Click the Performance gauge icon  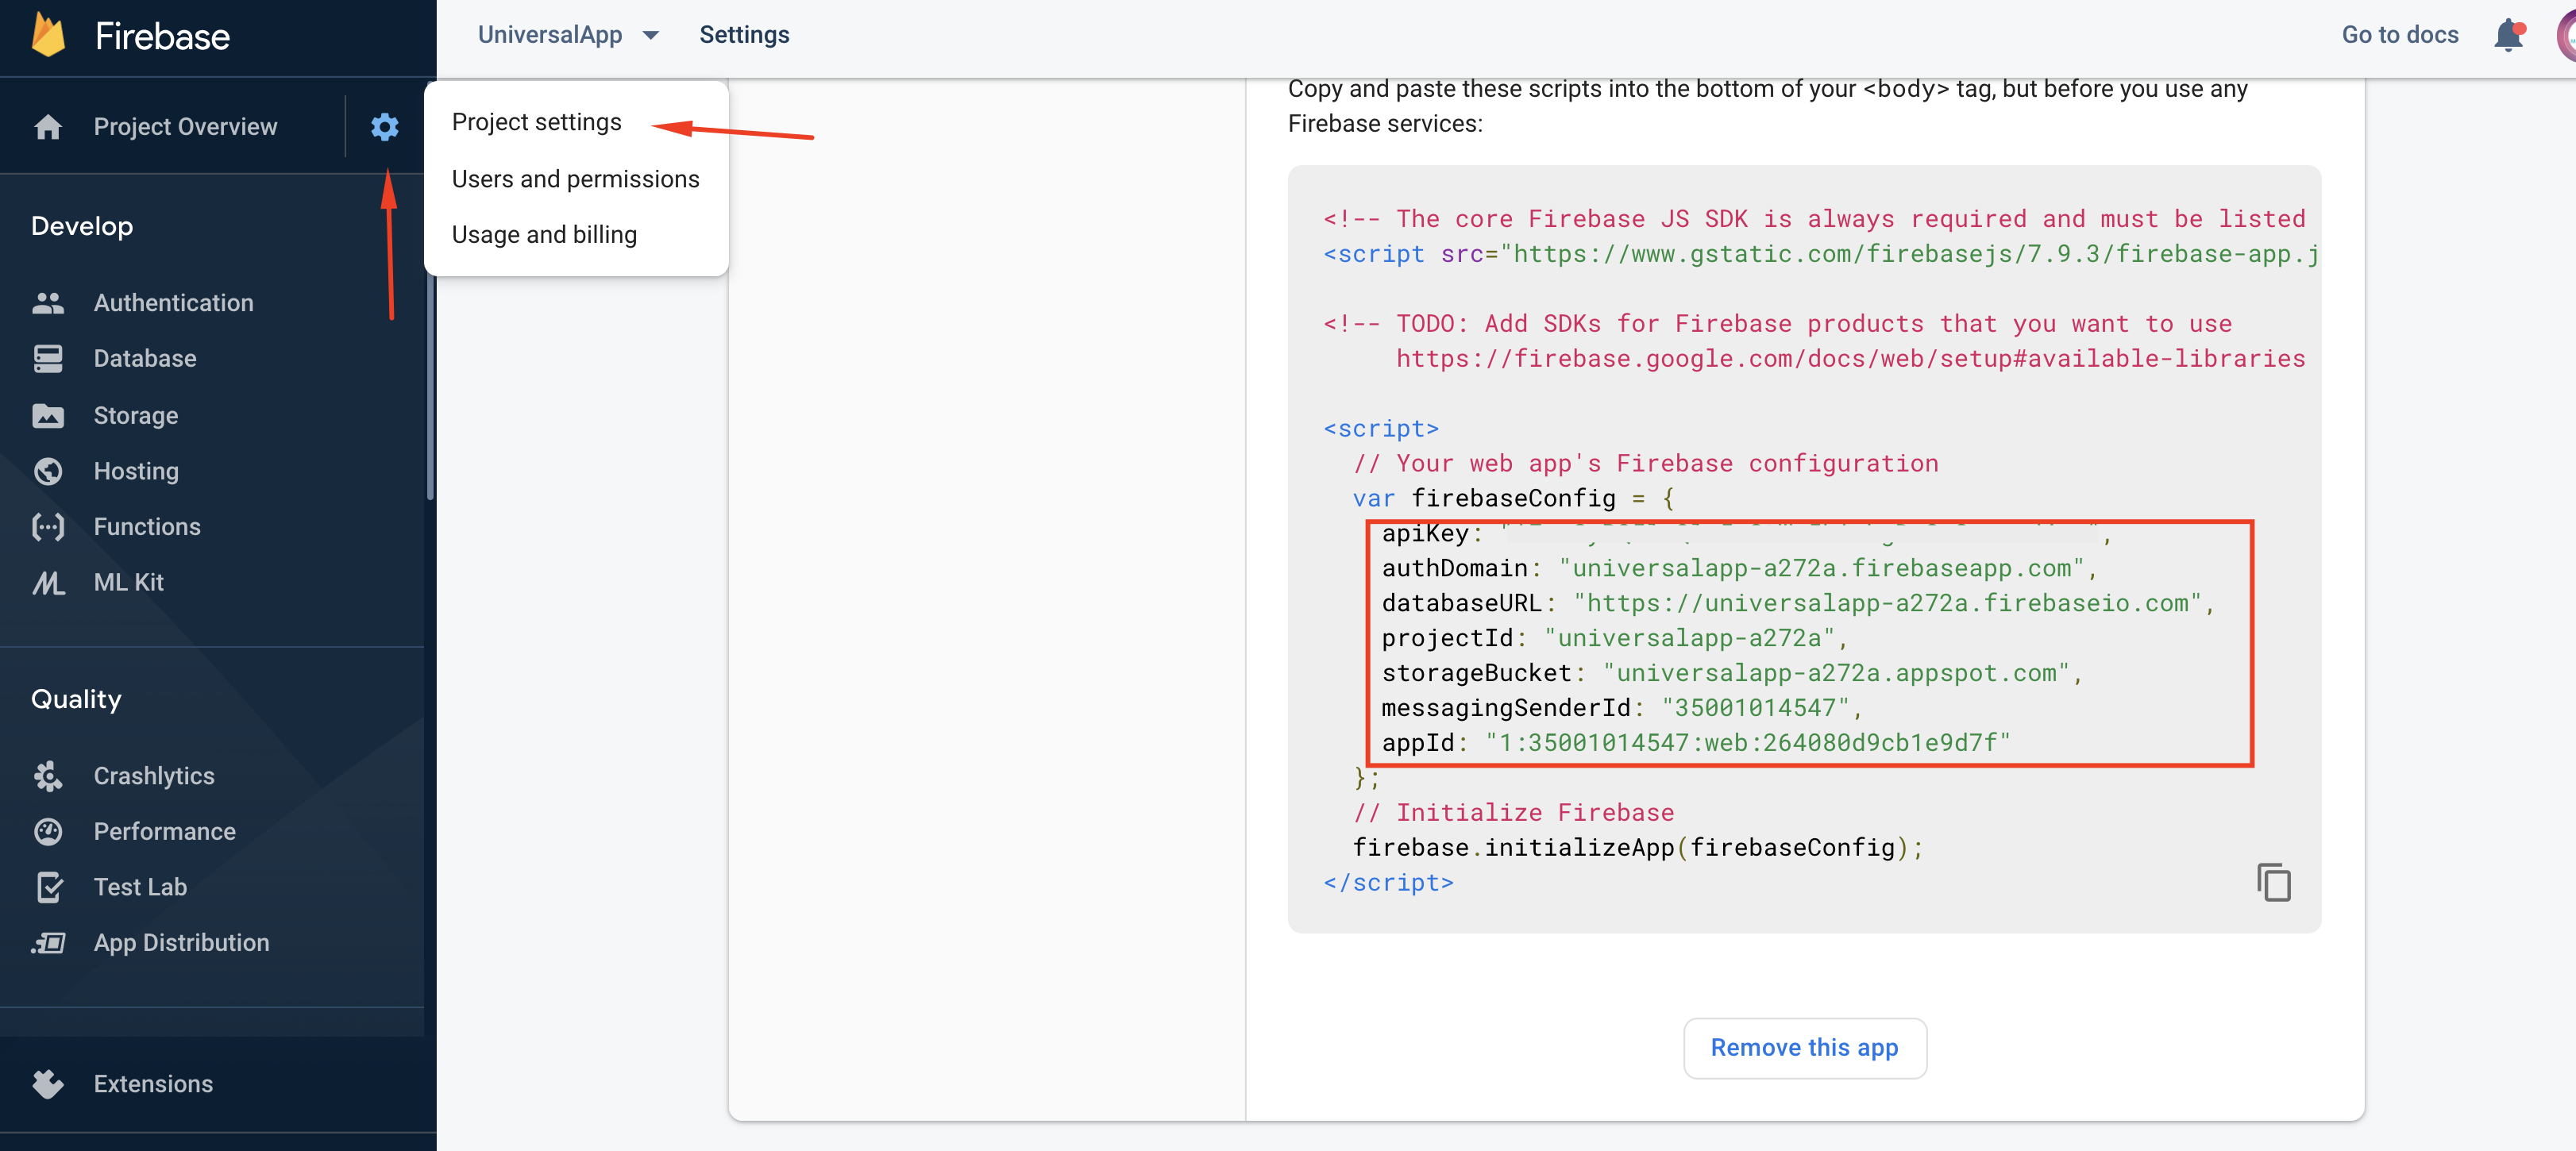(48, 832)
